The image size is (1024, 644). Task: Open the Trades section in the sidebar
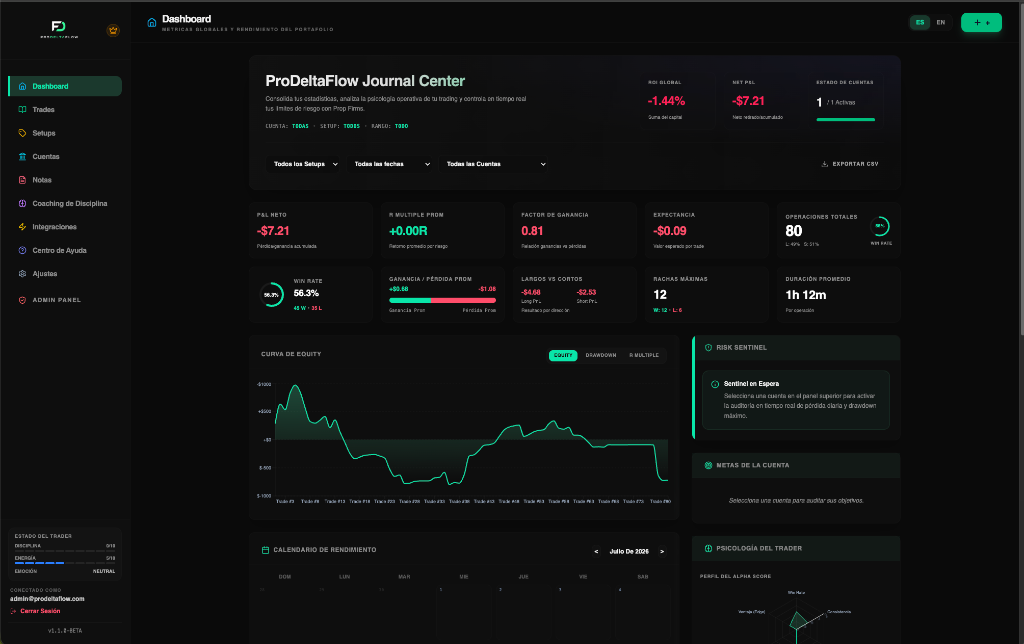(65, 110)
